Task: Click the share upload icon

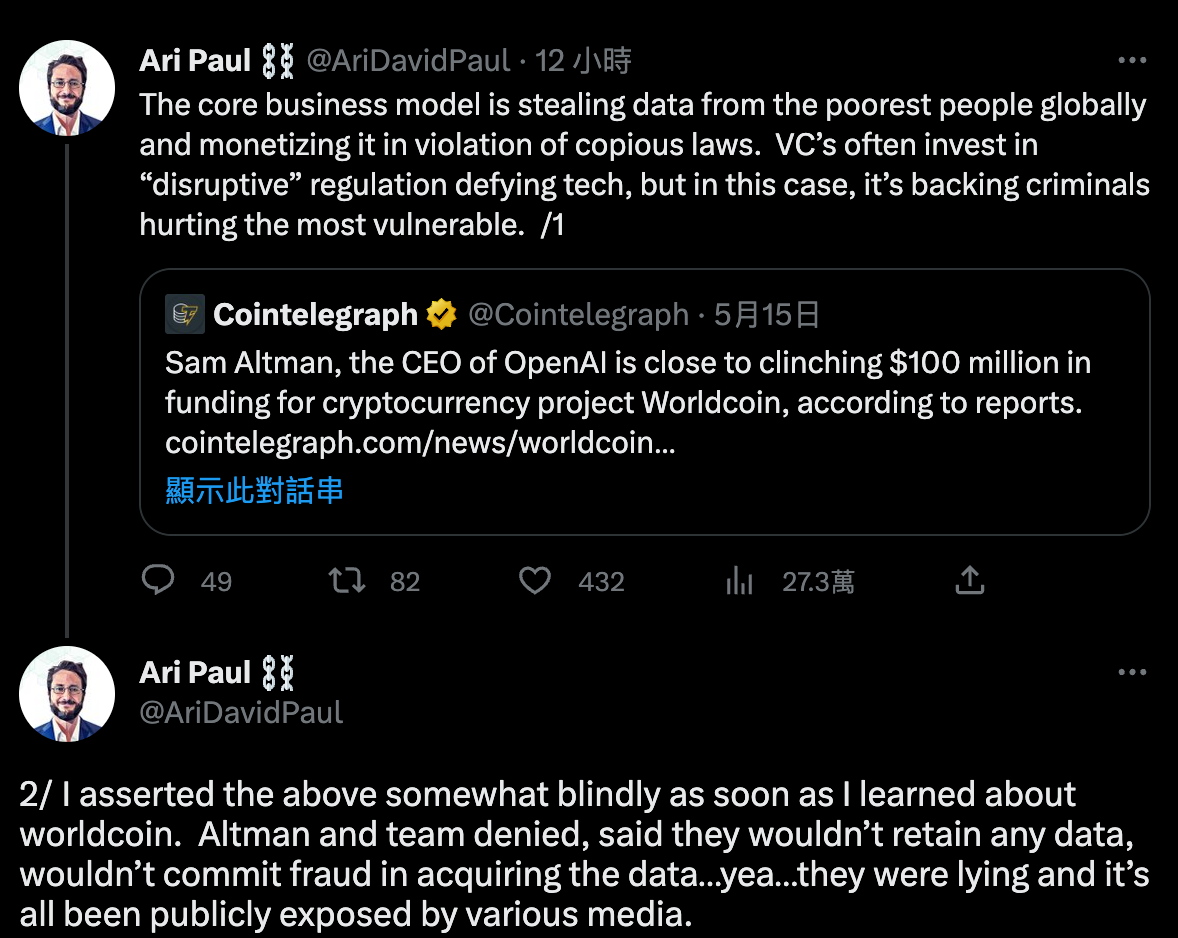Action: tap(970, 580)
